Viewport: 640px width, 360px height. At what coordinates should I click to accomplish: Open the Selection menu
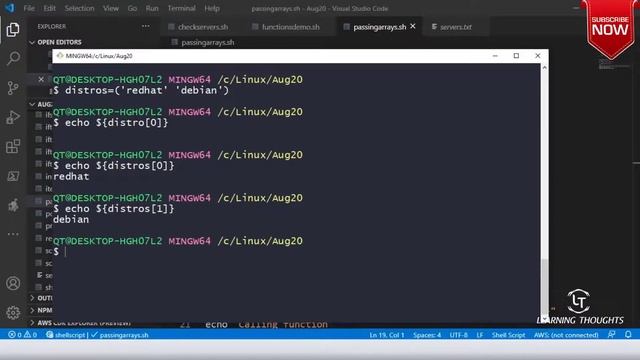point(79,8)
